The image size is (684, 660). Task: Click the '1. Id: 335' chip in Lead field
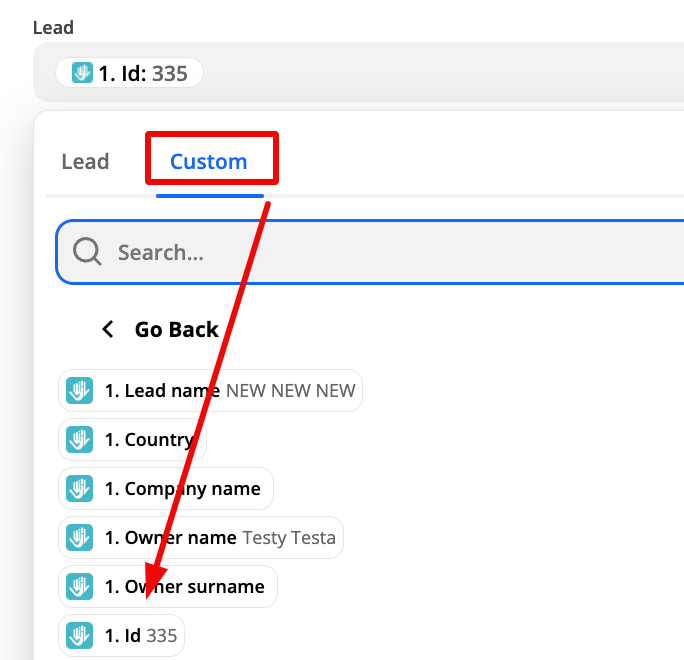(x=129, y=72)
